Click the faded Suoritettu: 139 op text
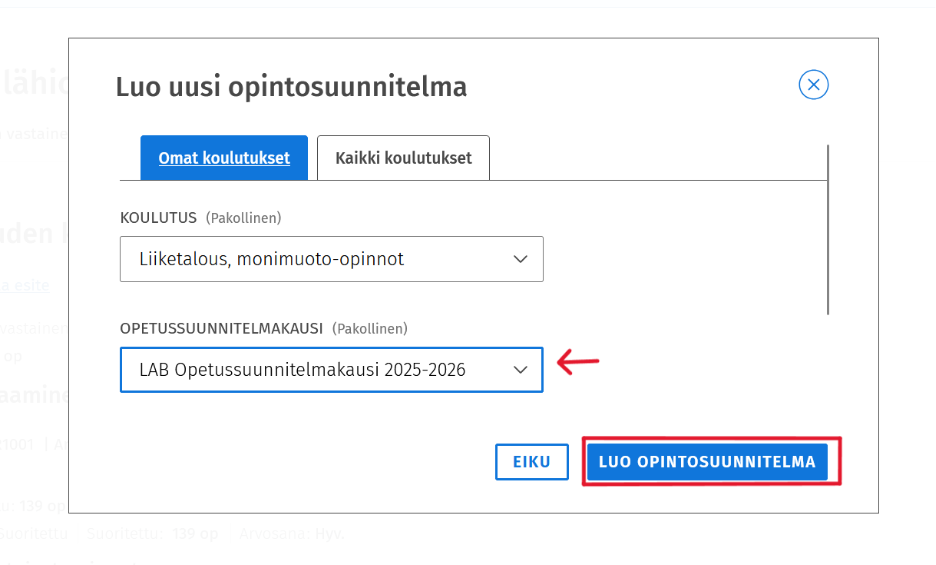The width and height of the screenshot is (936, 565). [152, 533]
